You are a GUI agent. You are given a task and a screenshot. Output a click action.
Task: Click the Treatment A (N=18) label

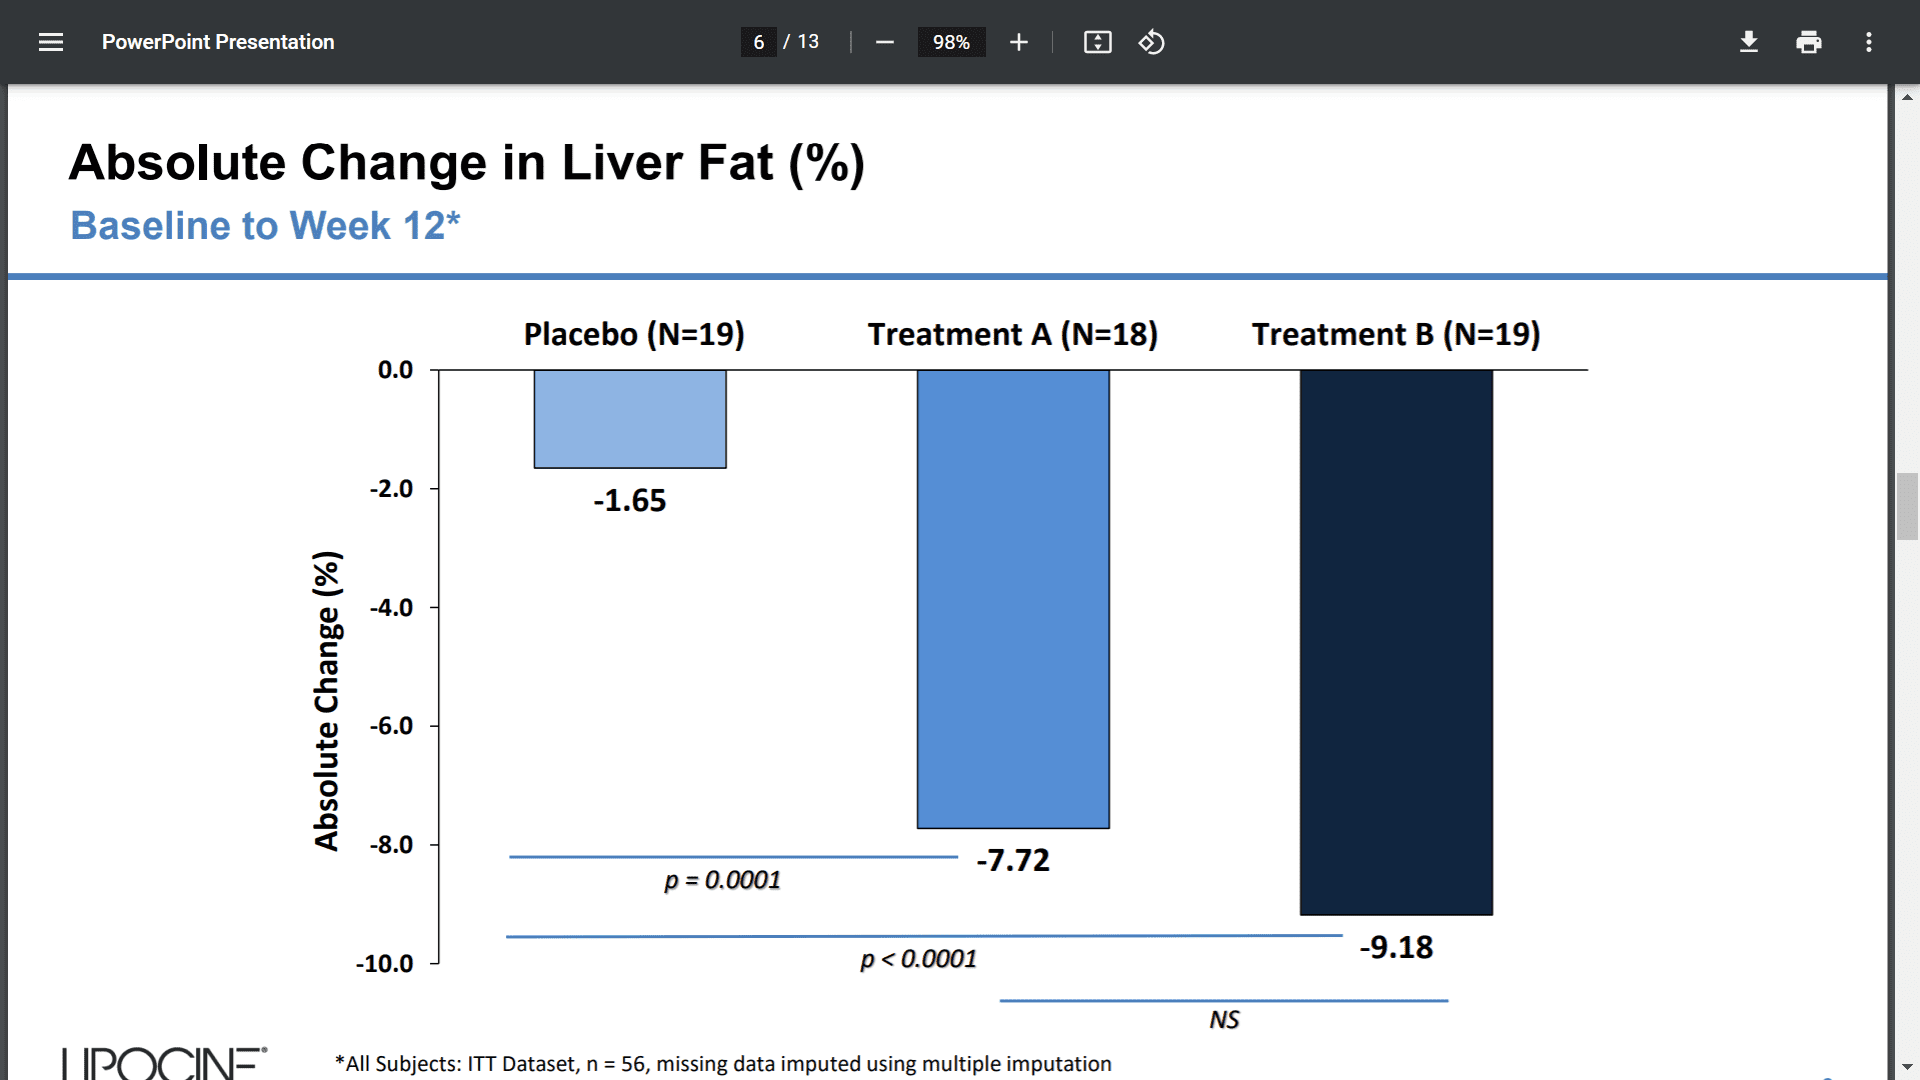click(1013, 334)
